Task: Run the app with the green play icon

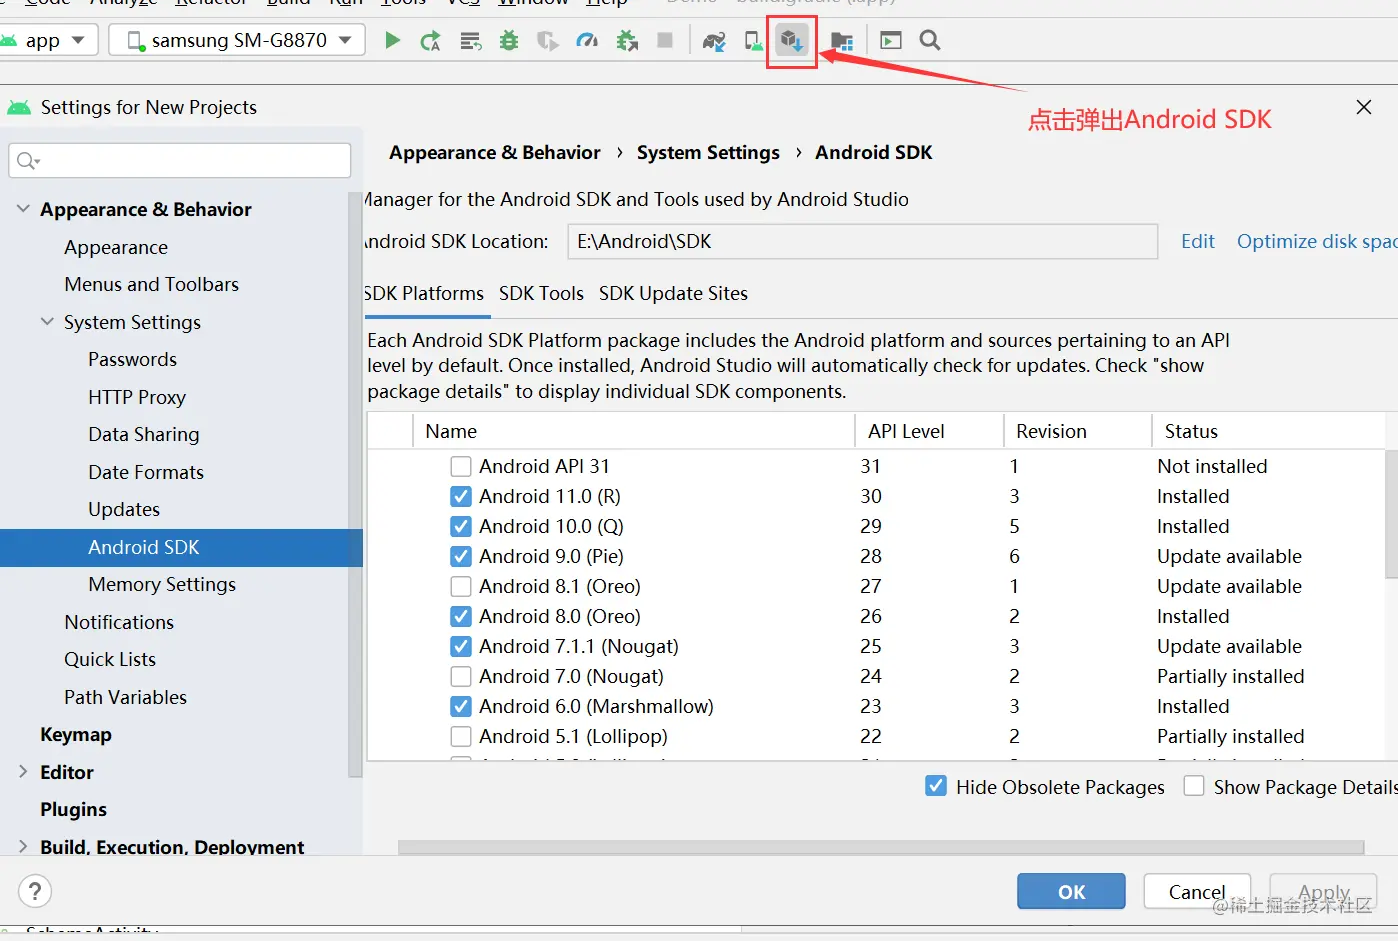Action: coord(392,40)
